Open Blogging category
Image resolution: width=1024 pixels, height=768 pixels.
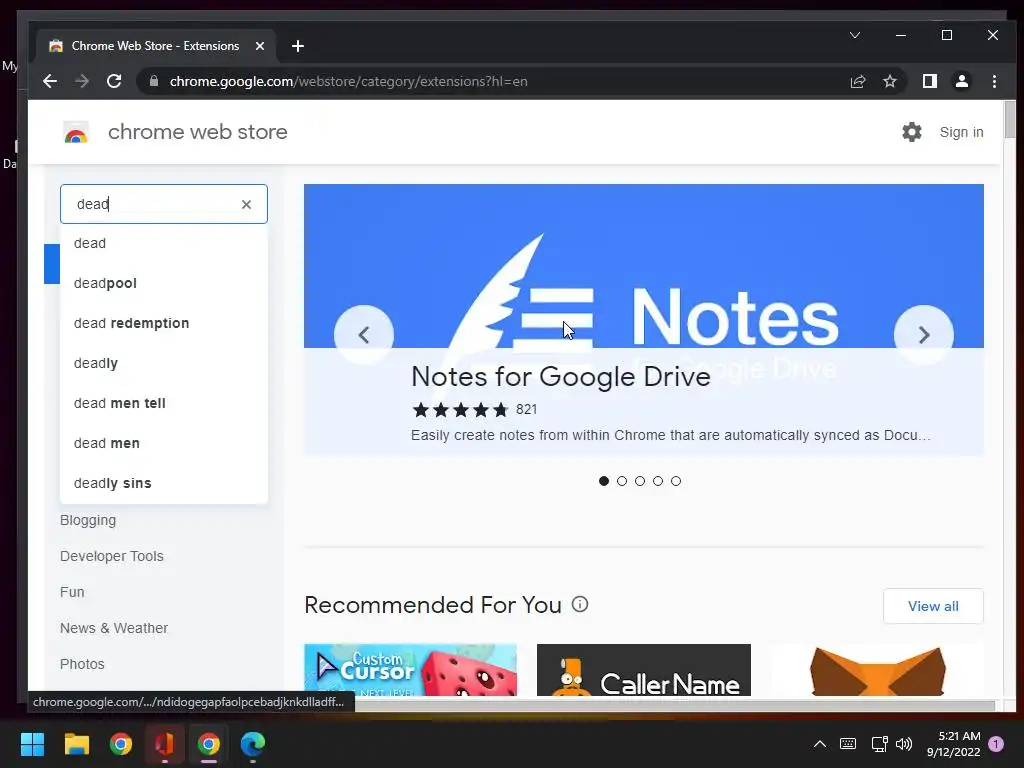88,520
